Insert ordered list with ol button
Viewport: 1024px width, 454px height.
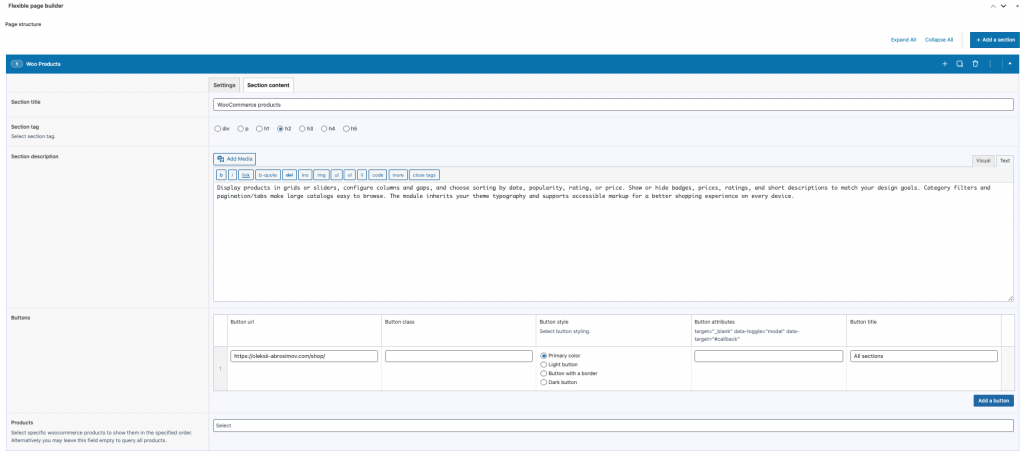(x=350, y=175)
